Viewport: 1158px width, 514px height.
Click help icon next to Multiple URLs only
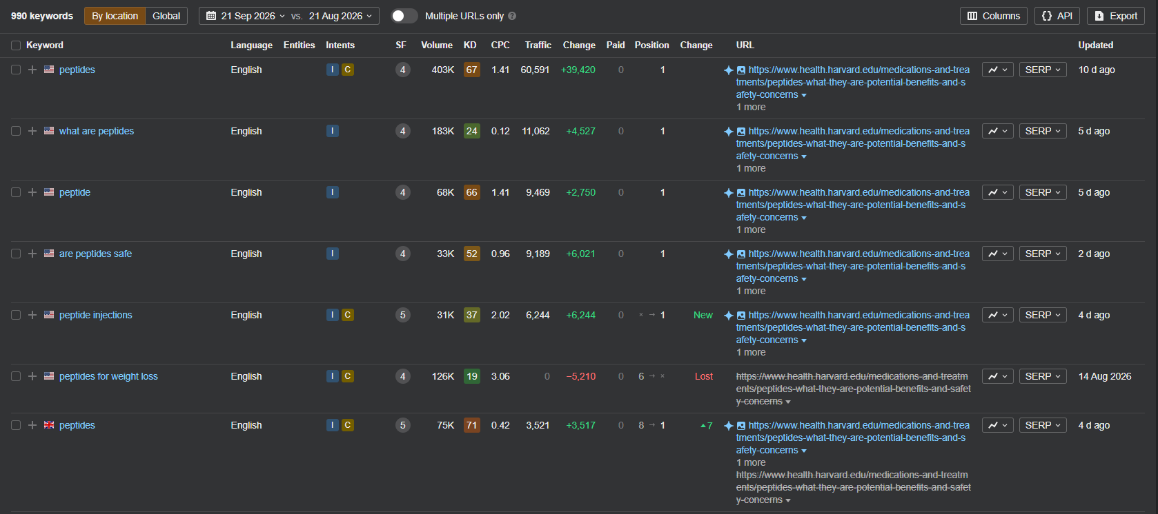point(513,16)
